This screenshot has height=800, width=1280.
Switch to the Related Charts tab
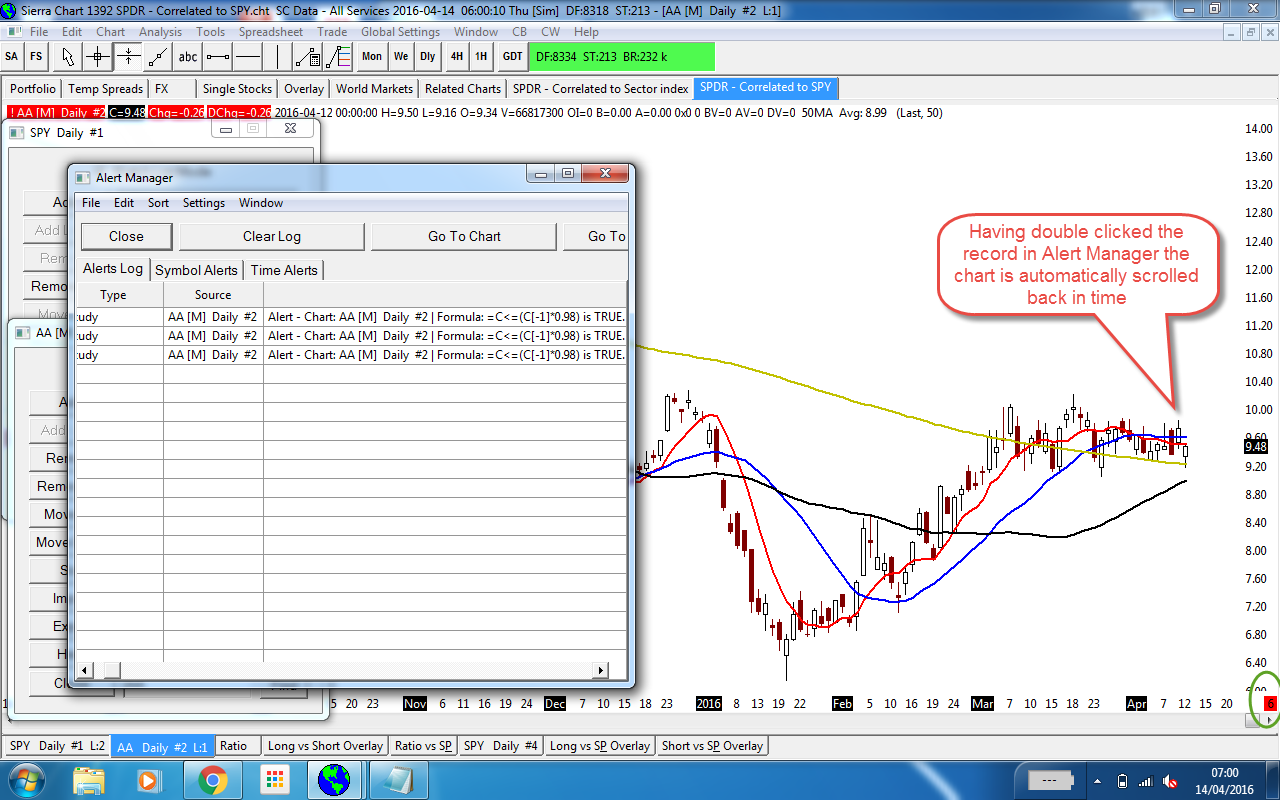coord(463,89)
